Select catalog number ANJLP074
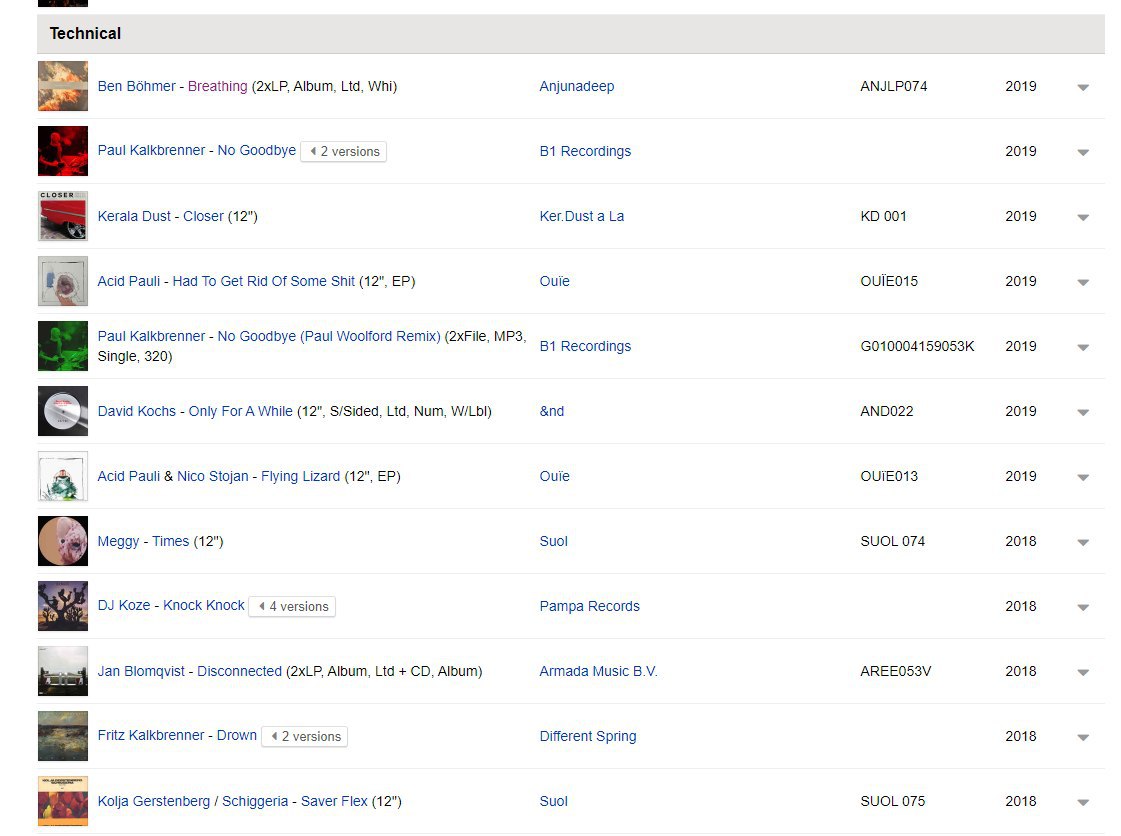Screen dimensions: 1121x836 894,87
